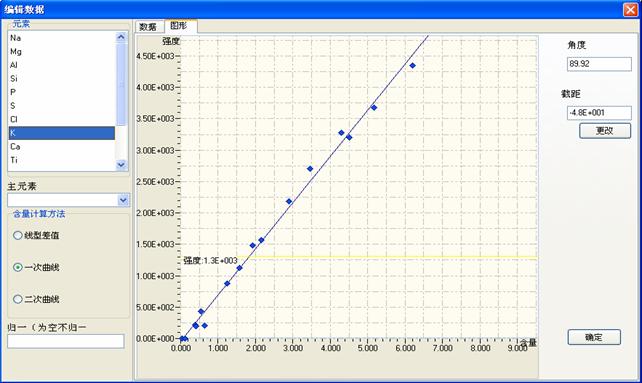The image size is (642, 383).
Task: Click the 更改 button
Action: click(x=605, y=131)
